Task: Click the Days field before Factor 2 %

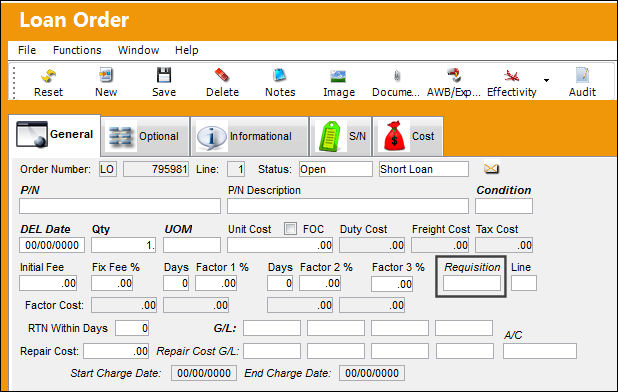Action: [x=280, y=283]
